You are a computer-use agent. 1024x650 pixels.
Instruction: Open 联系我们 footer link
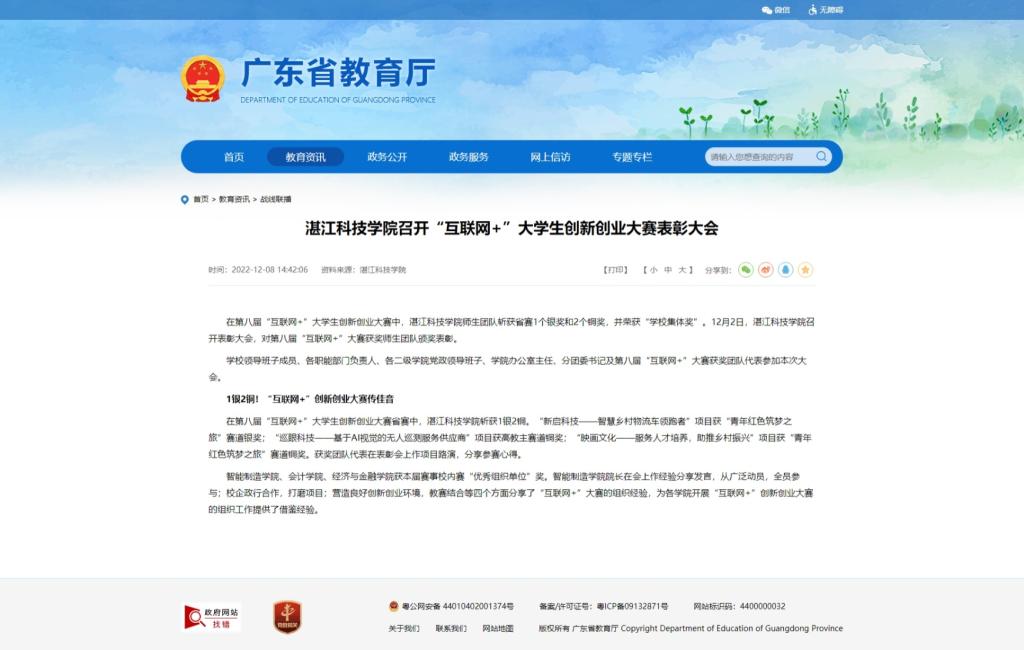(451, 628)
